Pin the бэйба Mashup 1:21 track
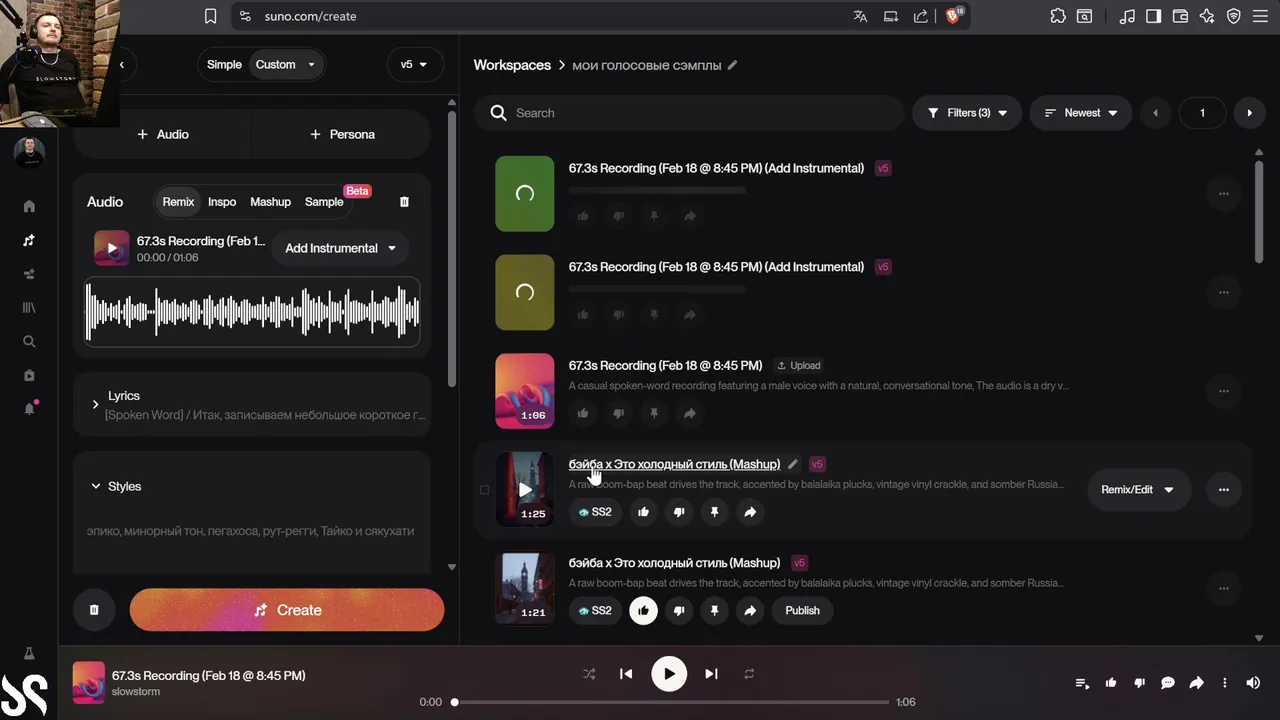Screen dimensions: 1280x720 pos(714,610)
